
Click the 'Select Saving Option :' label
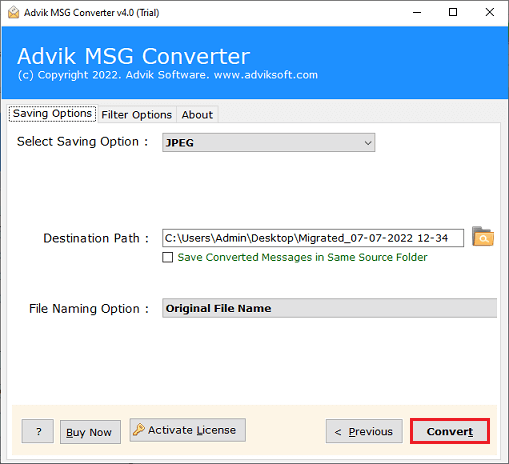[82, 142]
